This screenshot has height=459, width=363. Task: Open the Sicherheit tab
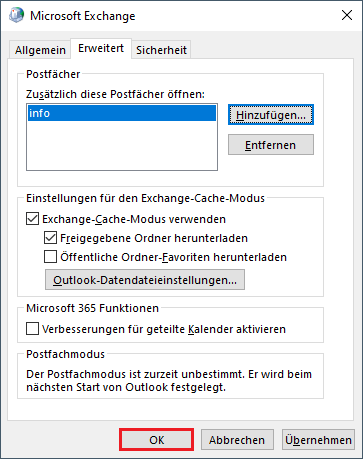tap(161, 50)
